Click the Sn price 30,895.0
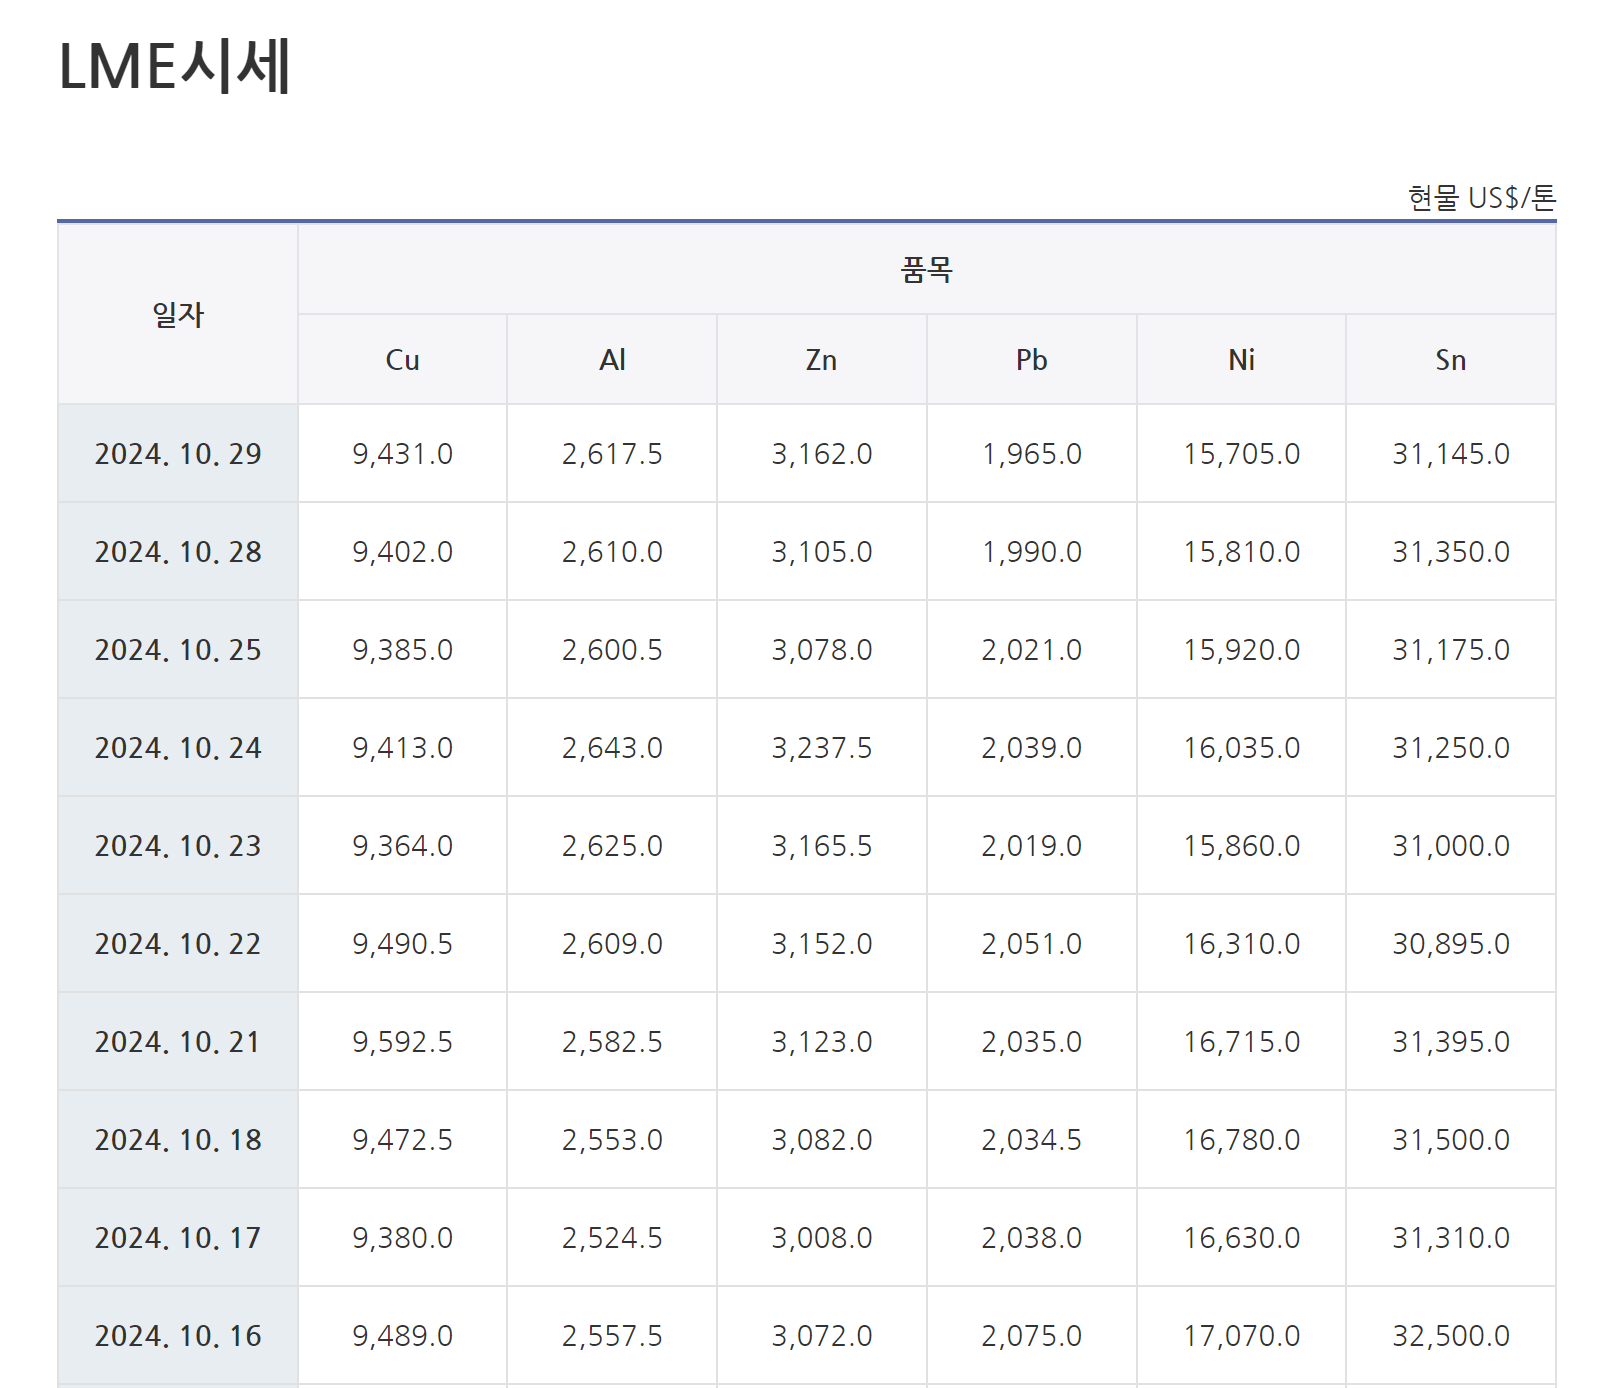This screenshot has width=1618, height=1388. coord(1450,944)
